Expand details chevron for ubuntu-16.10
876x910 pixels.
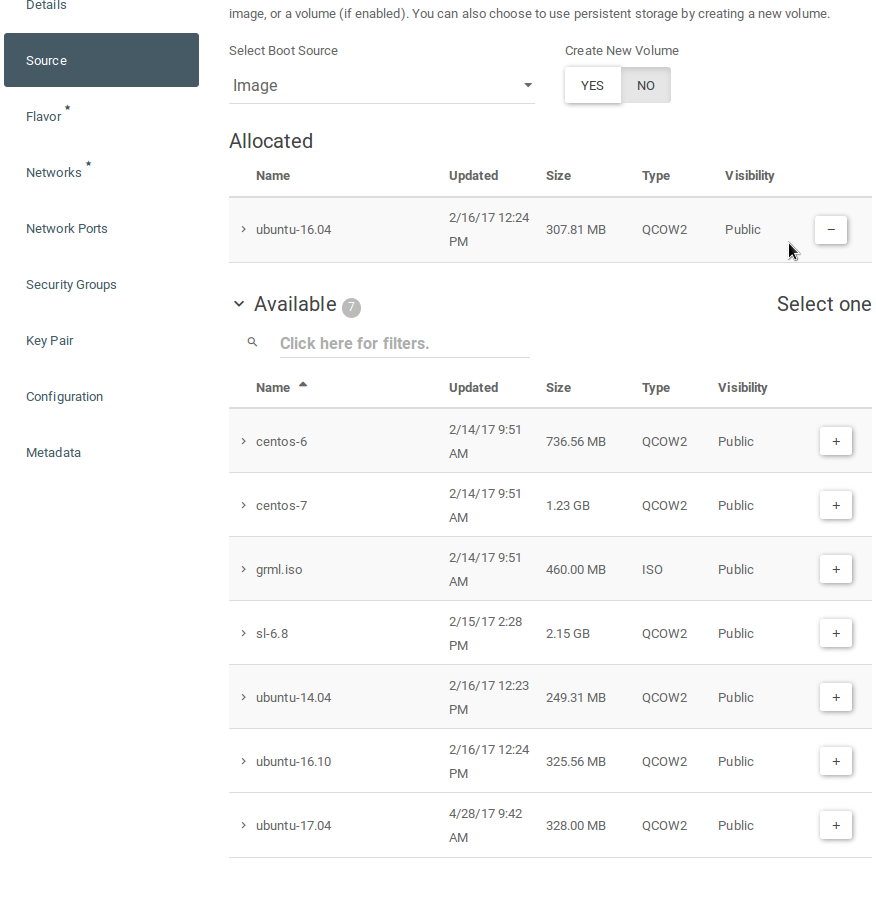[243, 761]
